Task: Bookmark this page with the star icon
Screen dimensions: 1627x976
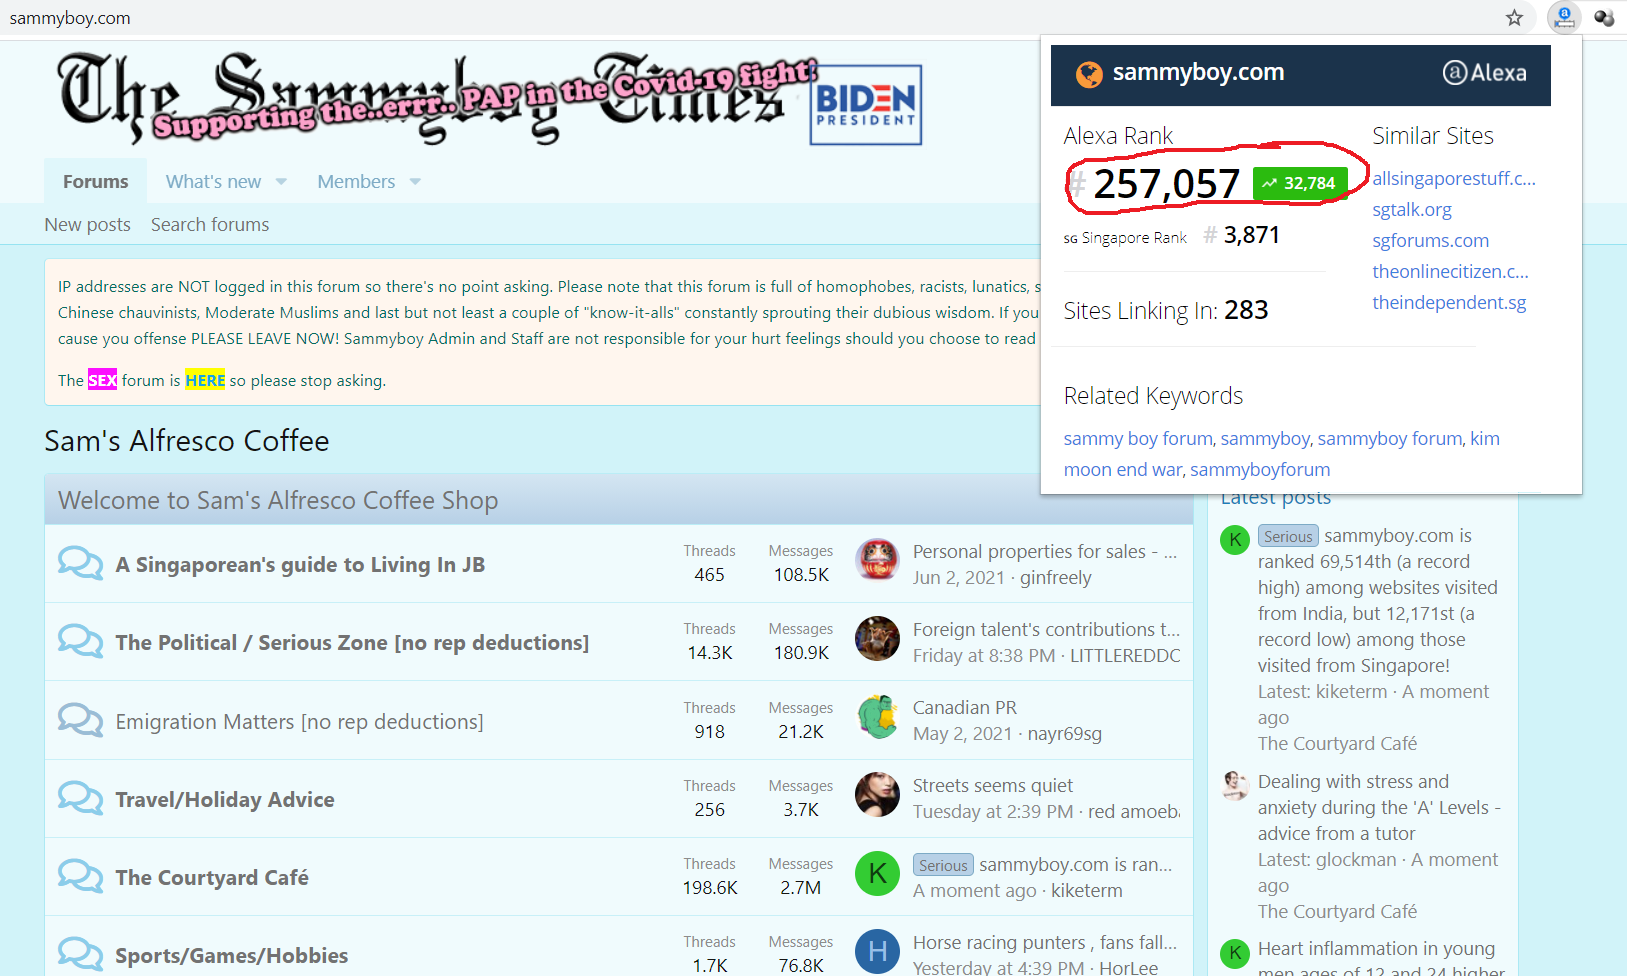Action: [x=1514, y=17]
